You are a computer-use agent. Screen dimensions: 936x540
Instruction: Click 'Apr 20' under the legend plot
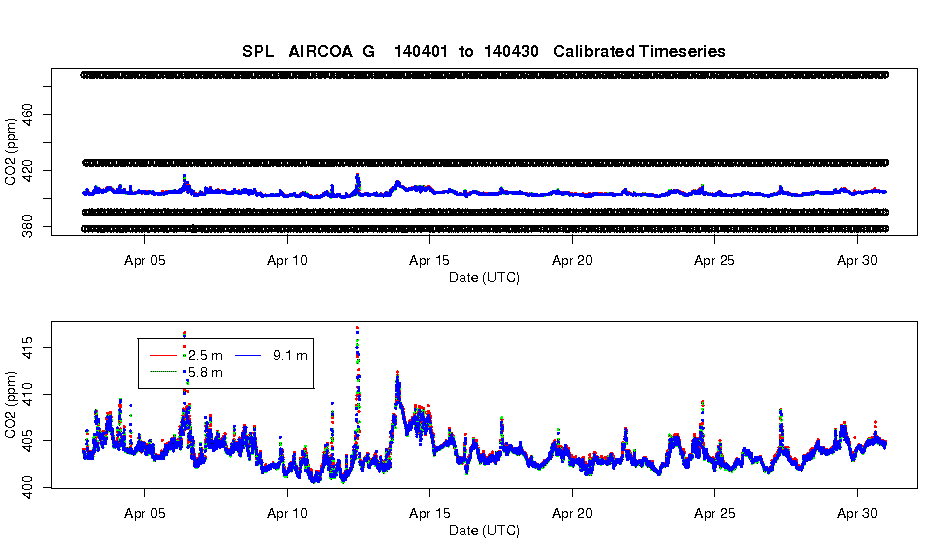pos(572,514)
